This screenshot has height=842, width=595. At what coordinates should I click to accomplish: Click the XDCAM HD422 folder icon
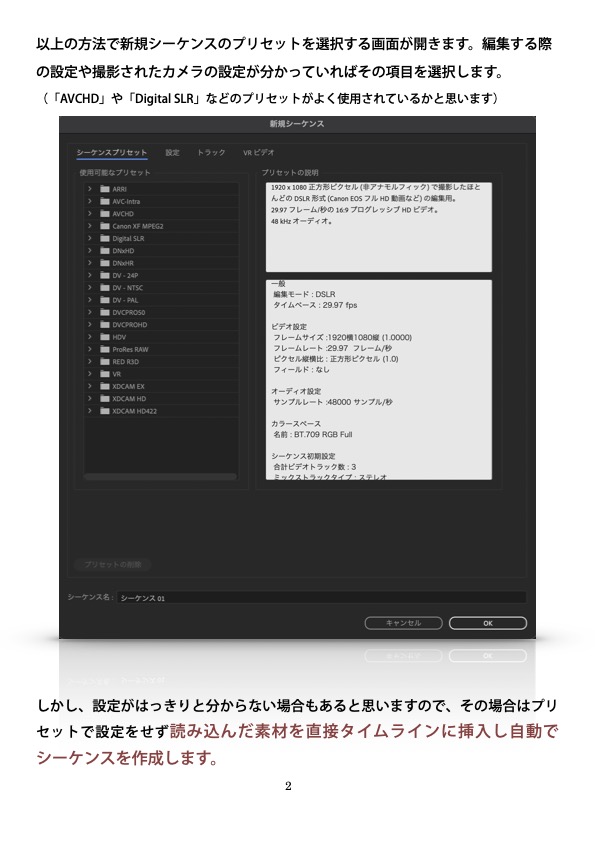(105, 411)
